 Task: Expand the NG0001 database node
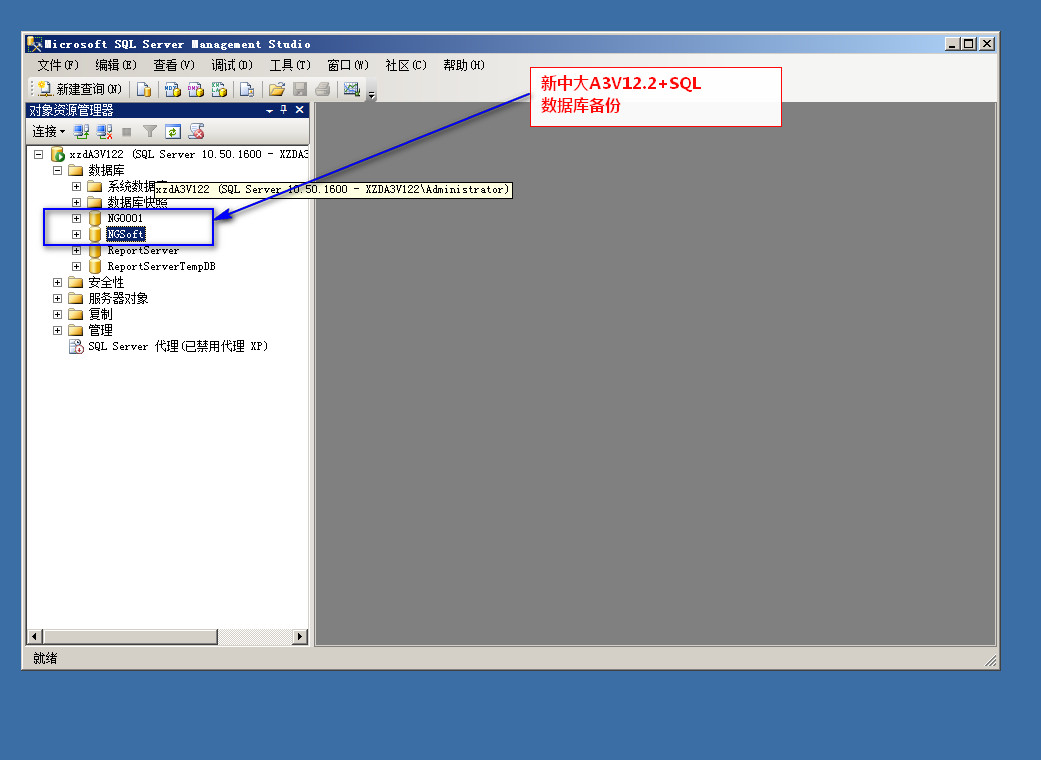[x=77, y=218]
